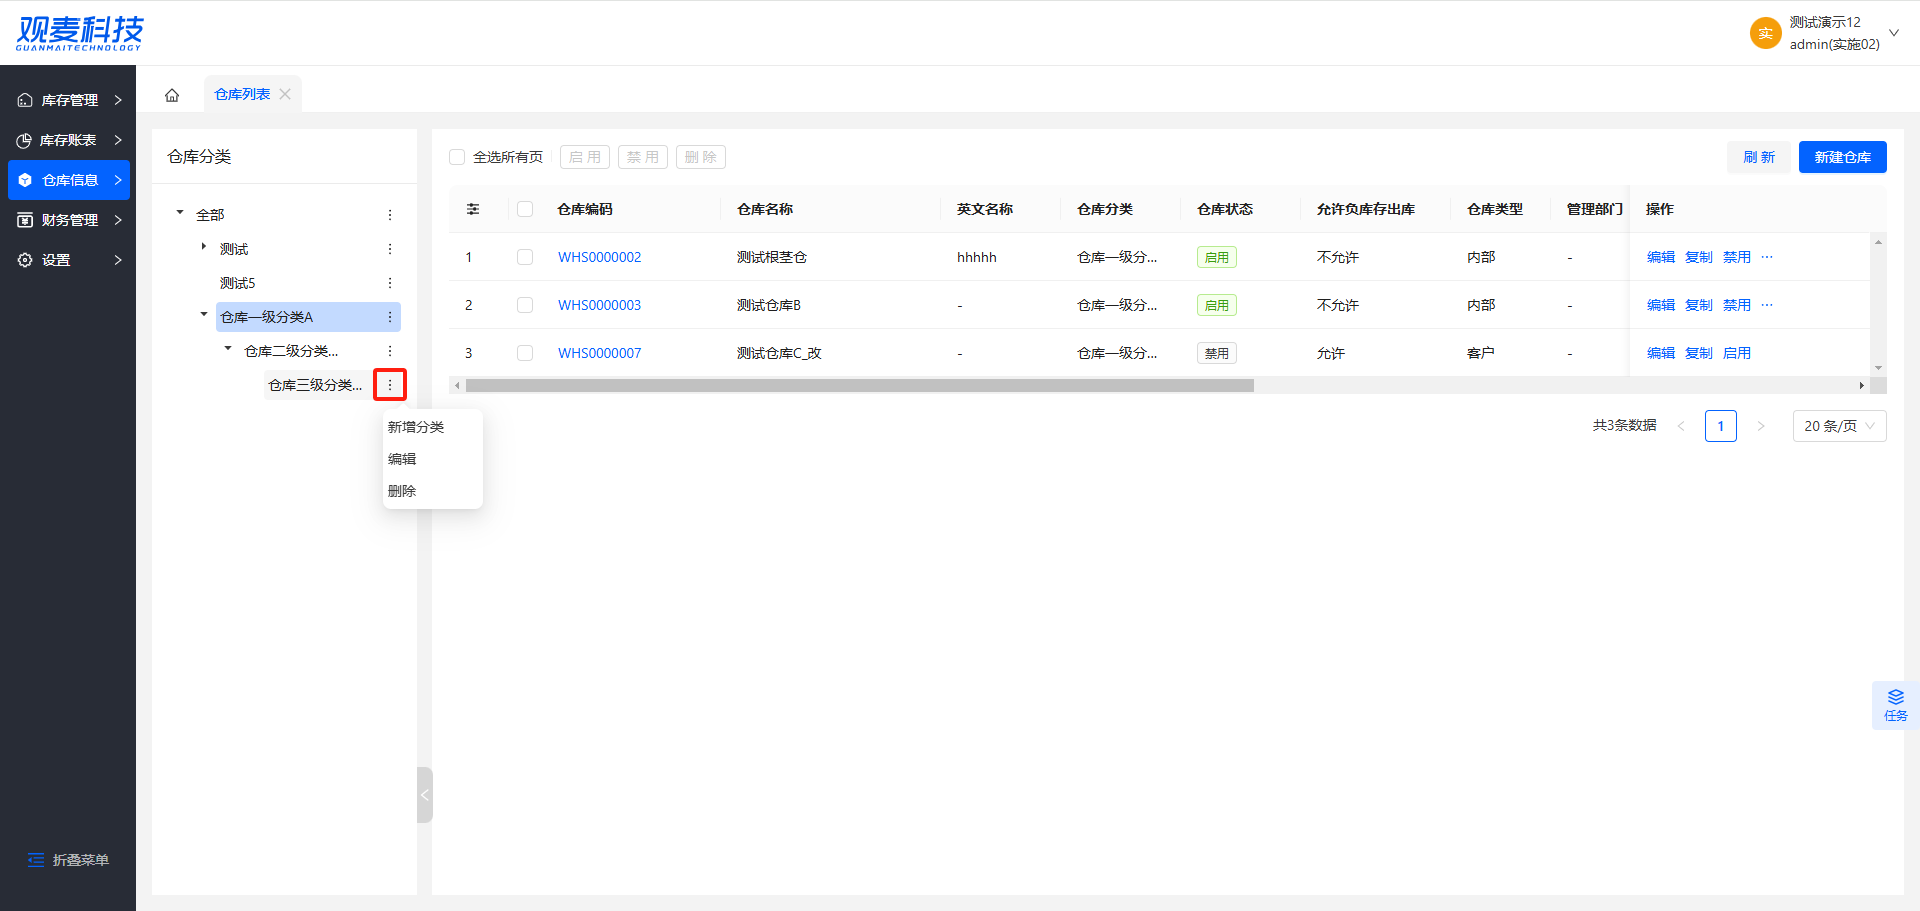Click the home icon in the tab bar

point(172,95)
